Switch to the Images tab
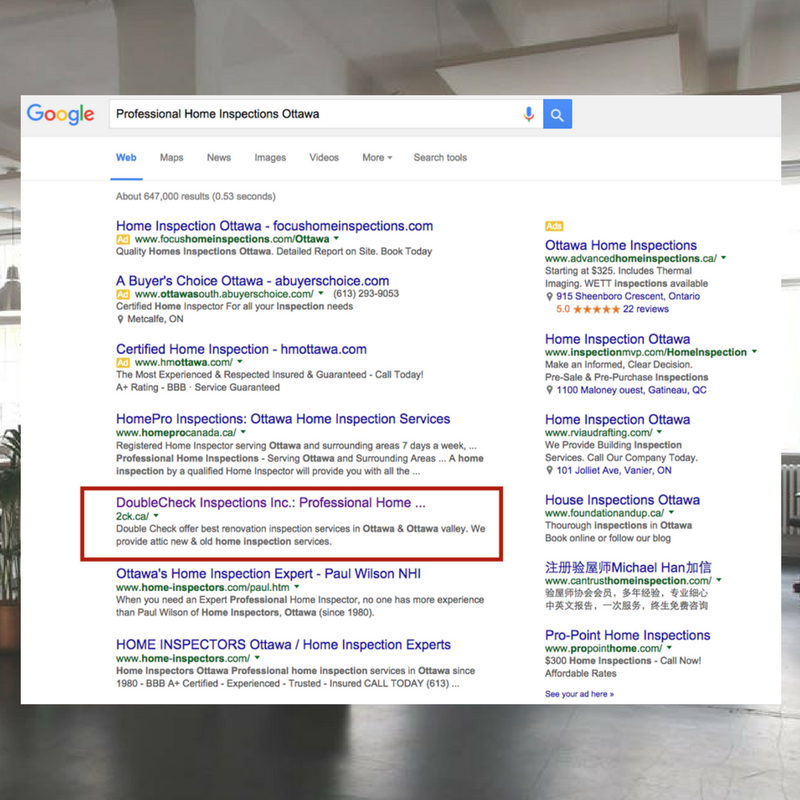The height and width of the screenshot is (800, 800). pyautogui.click(x=270, y=158)
